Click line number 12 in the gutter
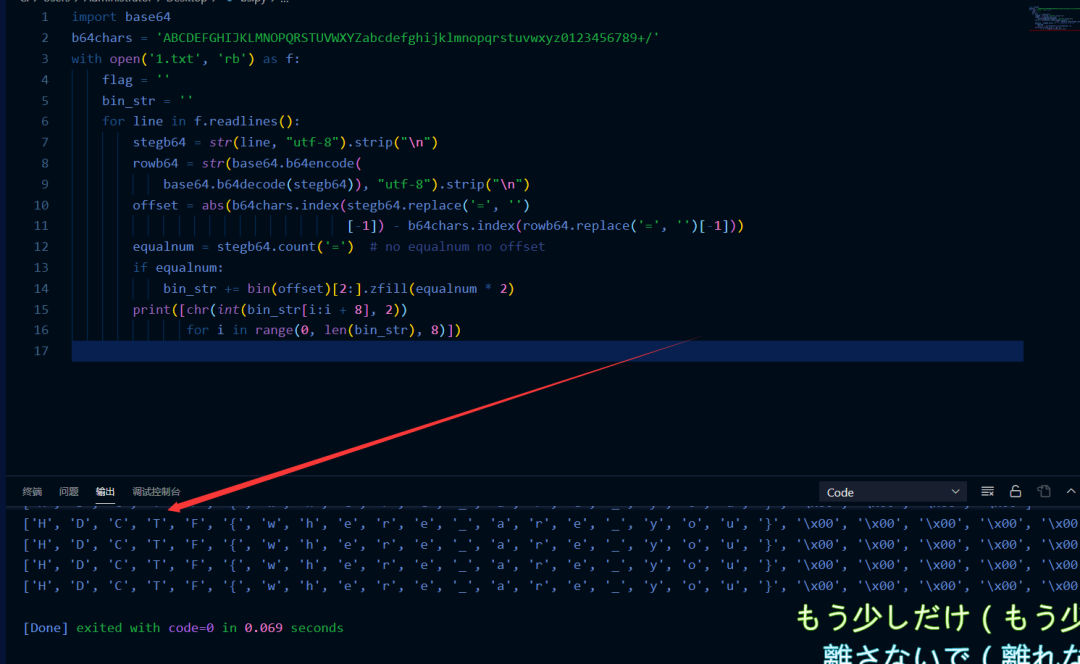This screenshot has width=1080, height=664. tap(41, 247)
